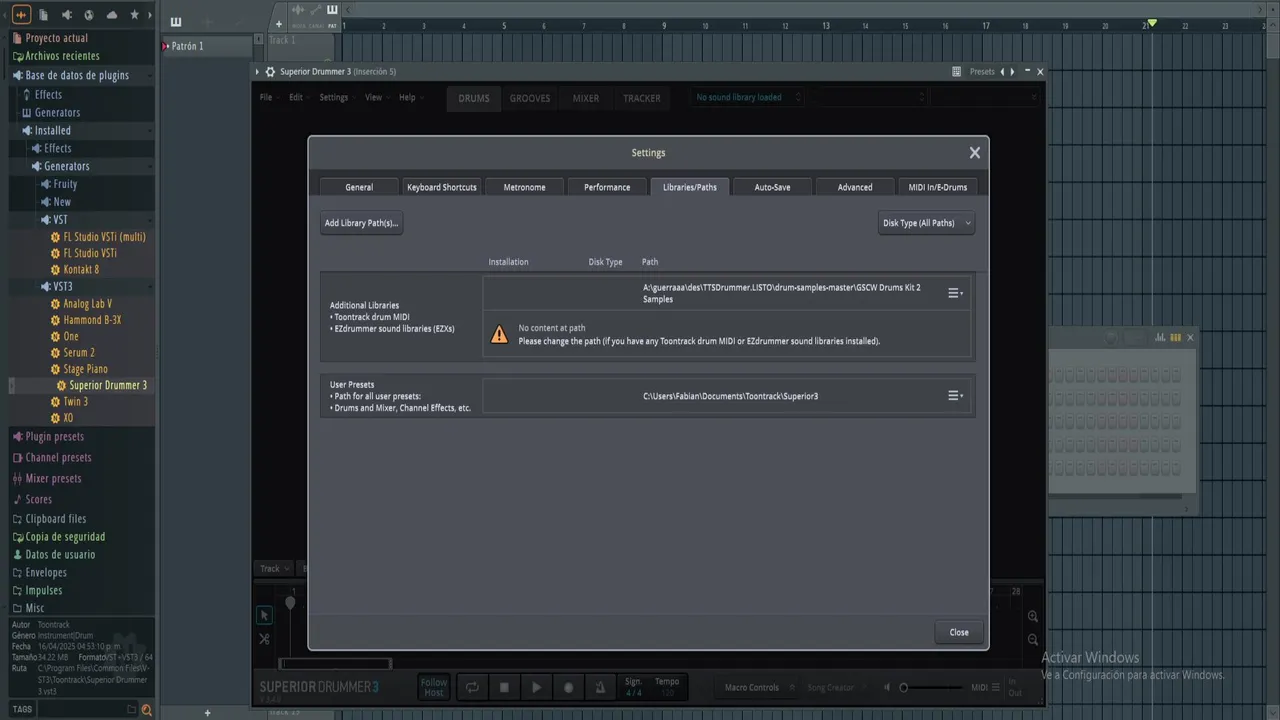This screenshot has width=1280, height=720.
Task: Open the MIDI In/E-Drums tab
Action: click(938, 187)
